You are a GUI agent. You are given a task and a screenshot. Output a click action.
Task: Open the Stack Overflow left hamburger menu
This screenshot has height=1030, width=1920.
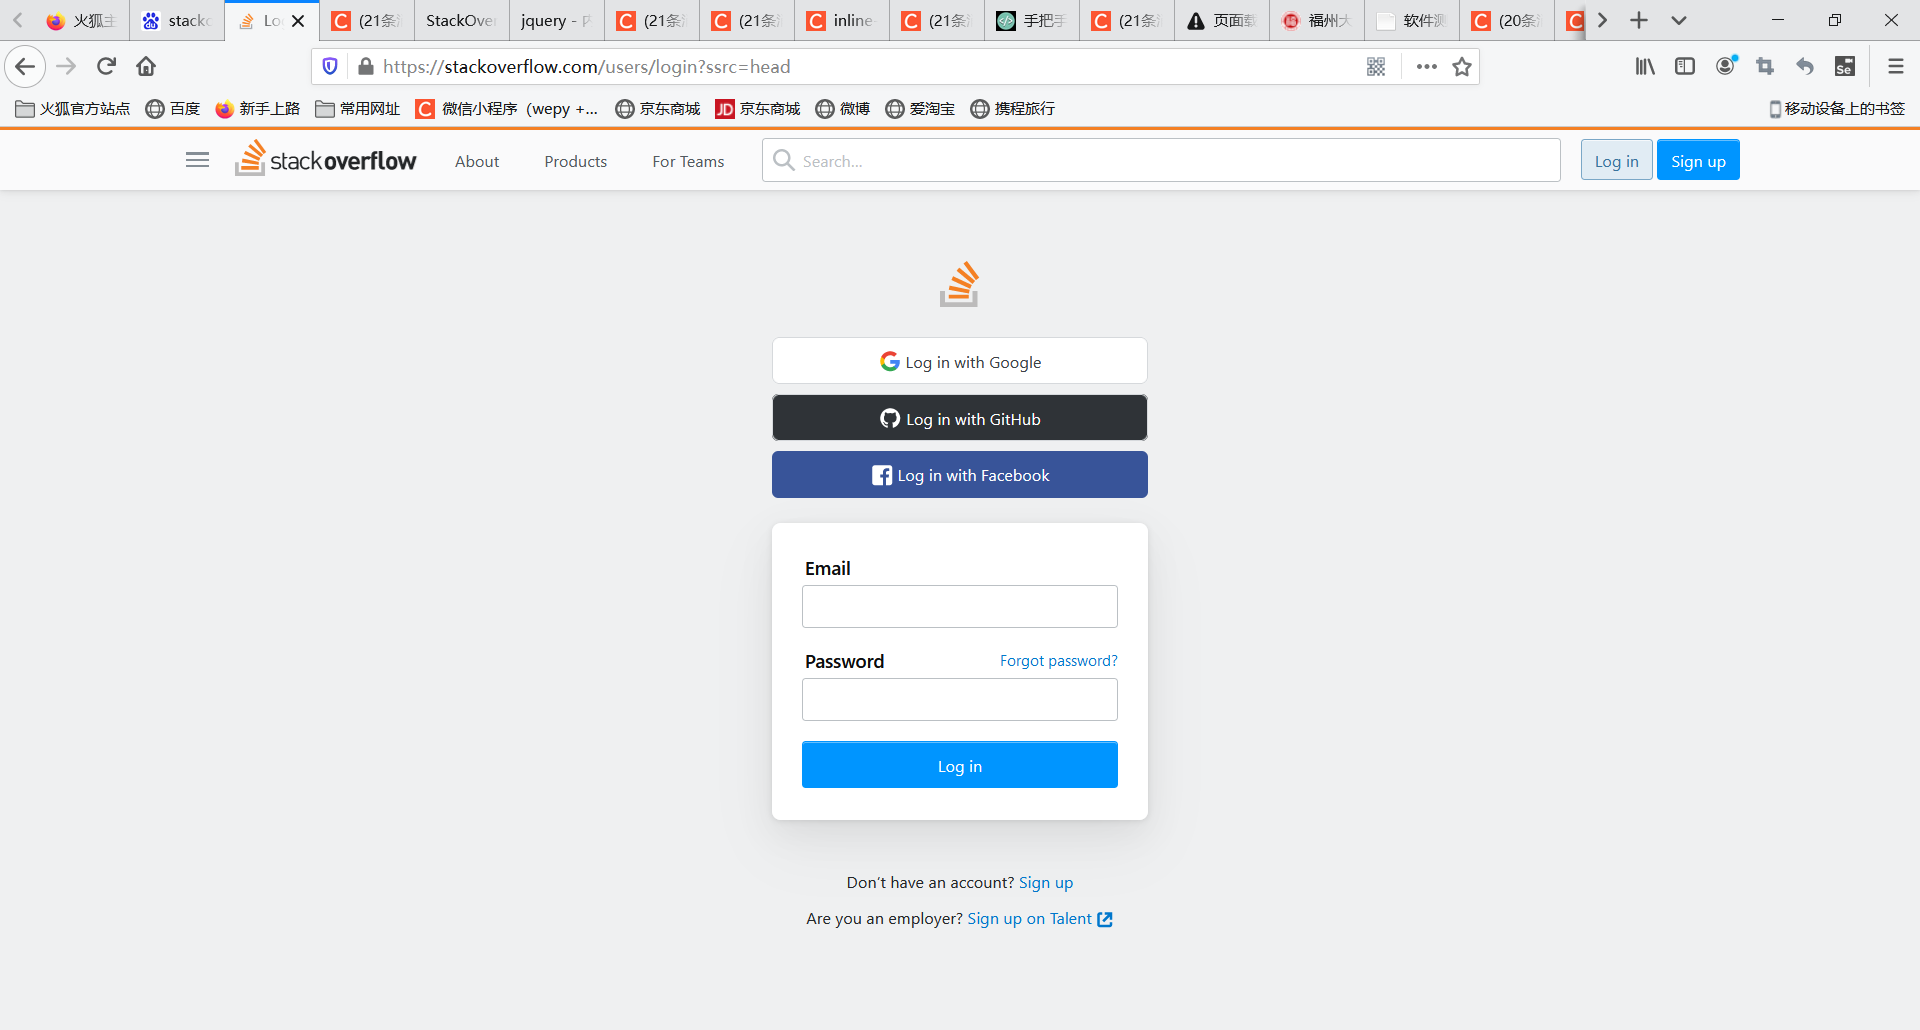point(198,160)
